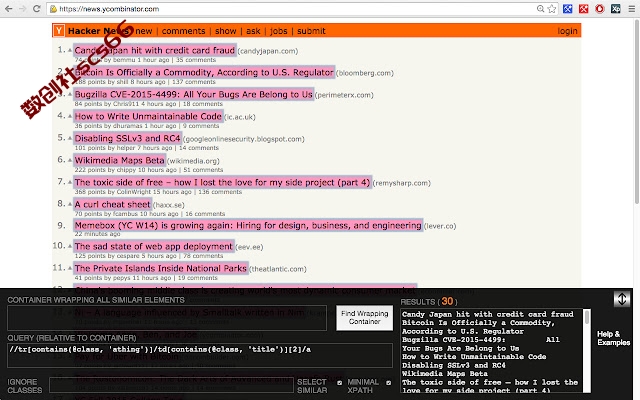Image resolution: width=640 pixels, height=400 pixels.
Task: Open the 'Wikimedia Maps Beta' link
Action: (120, 160)
